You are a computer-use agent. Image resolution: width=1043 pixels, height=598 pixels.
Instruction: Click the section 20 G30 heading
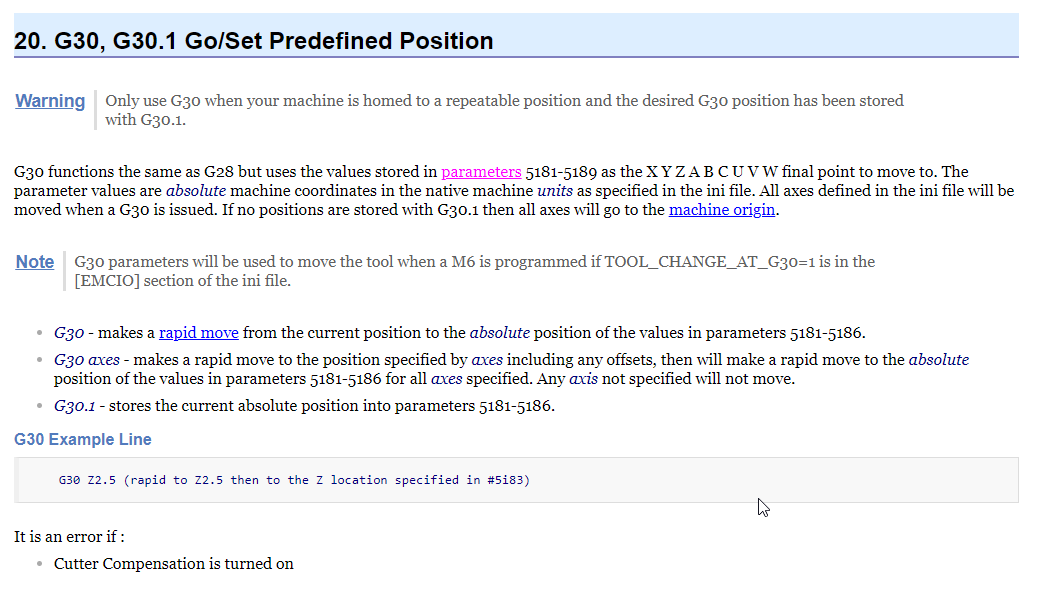pyautogui.click(x=253, y=41)
